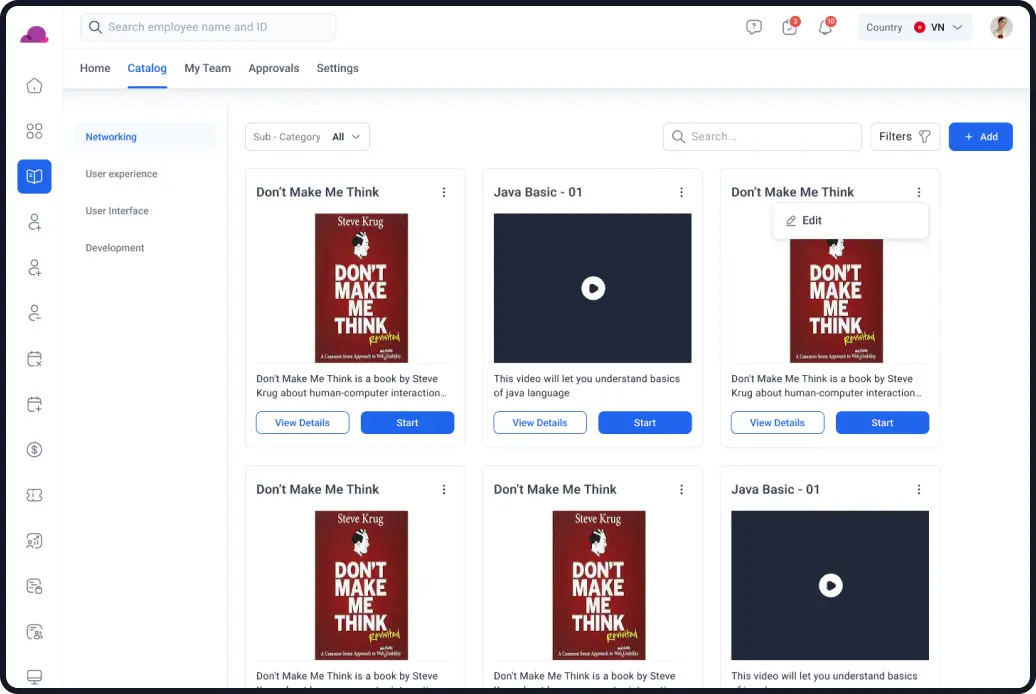Screen dimensions: 1036x694
Task: Open the four-squares dashboard sidebar icon
Action: (x=34, y=131)
